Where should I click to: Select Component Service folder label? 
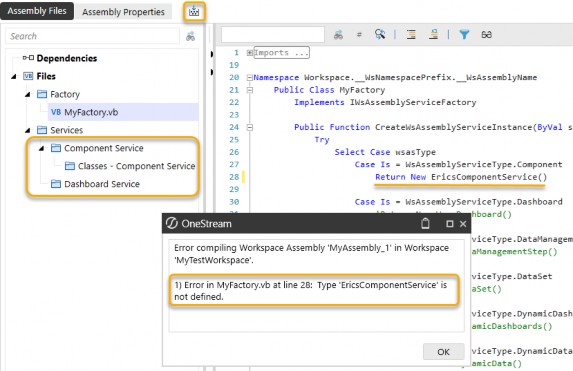pos(104,148)
